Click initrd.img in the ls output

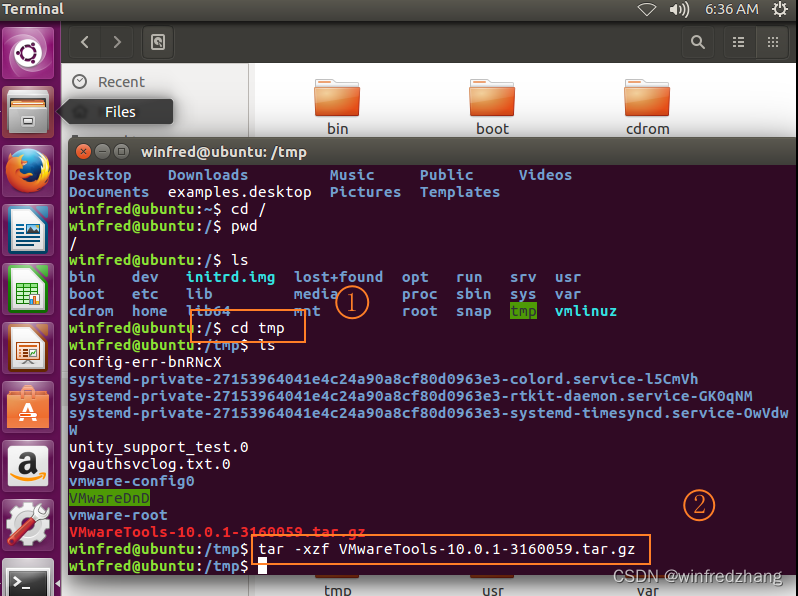pos(231,277)
